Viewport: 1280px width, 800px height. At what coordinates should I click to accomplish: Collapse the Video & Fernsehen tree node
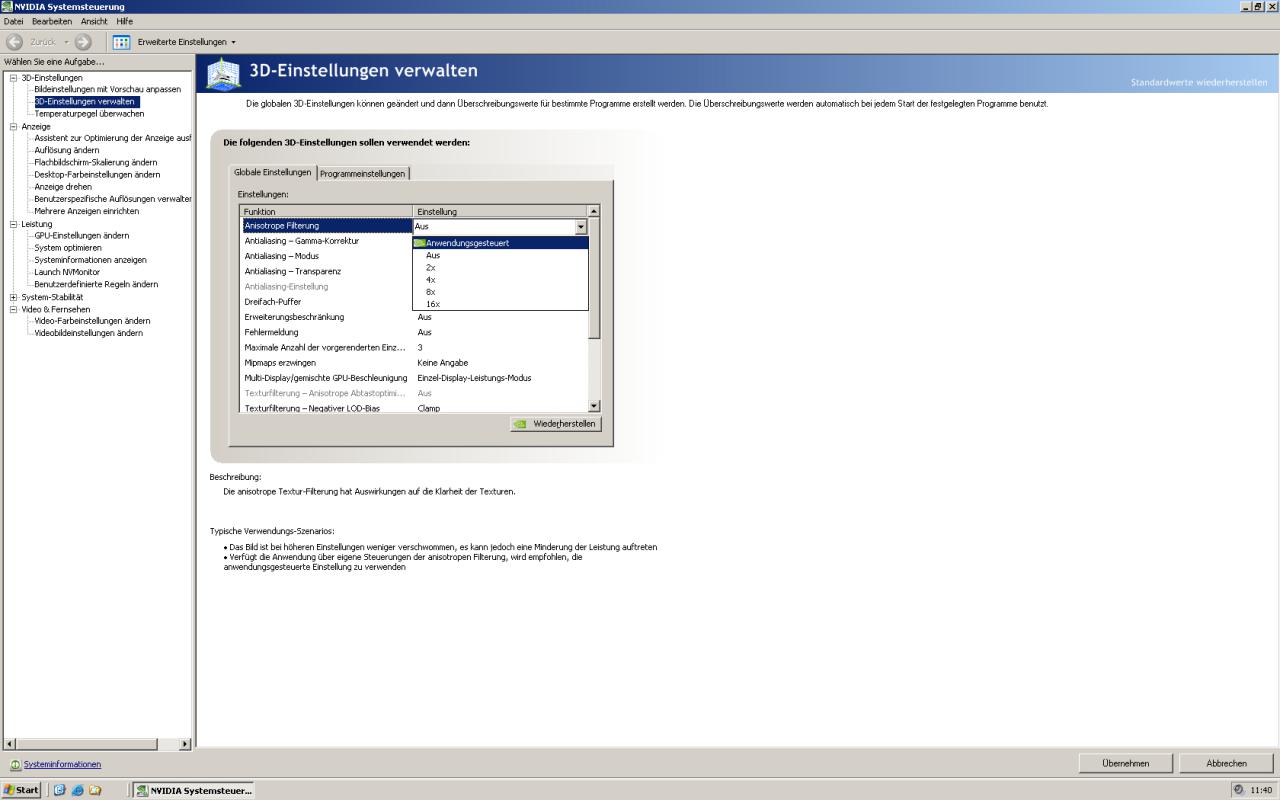tap(14, 309)
